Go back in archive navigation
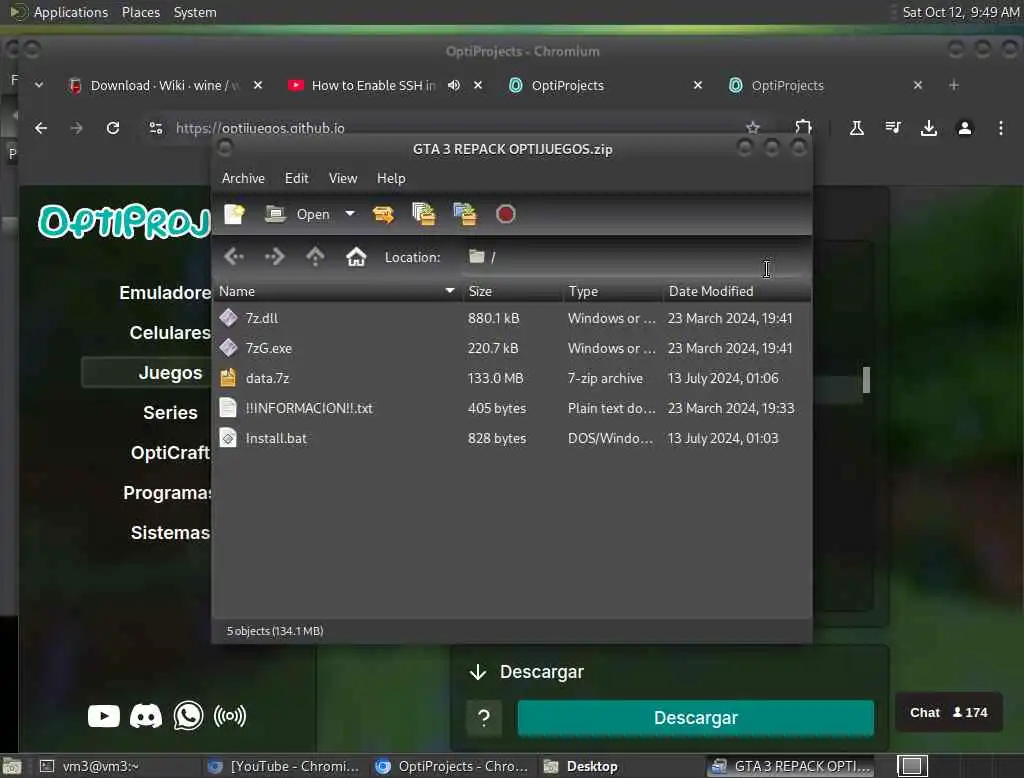 [234, 257]
